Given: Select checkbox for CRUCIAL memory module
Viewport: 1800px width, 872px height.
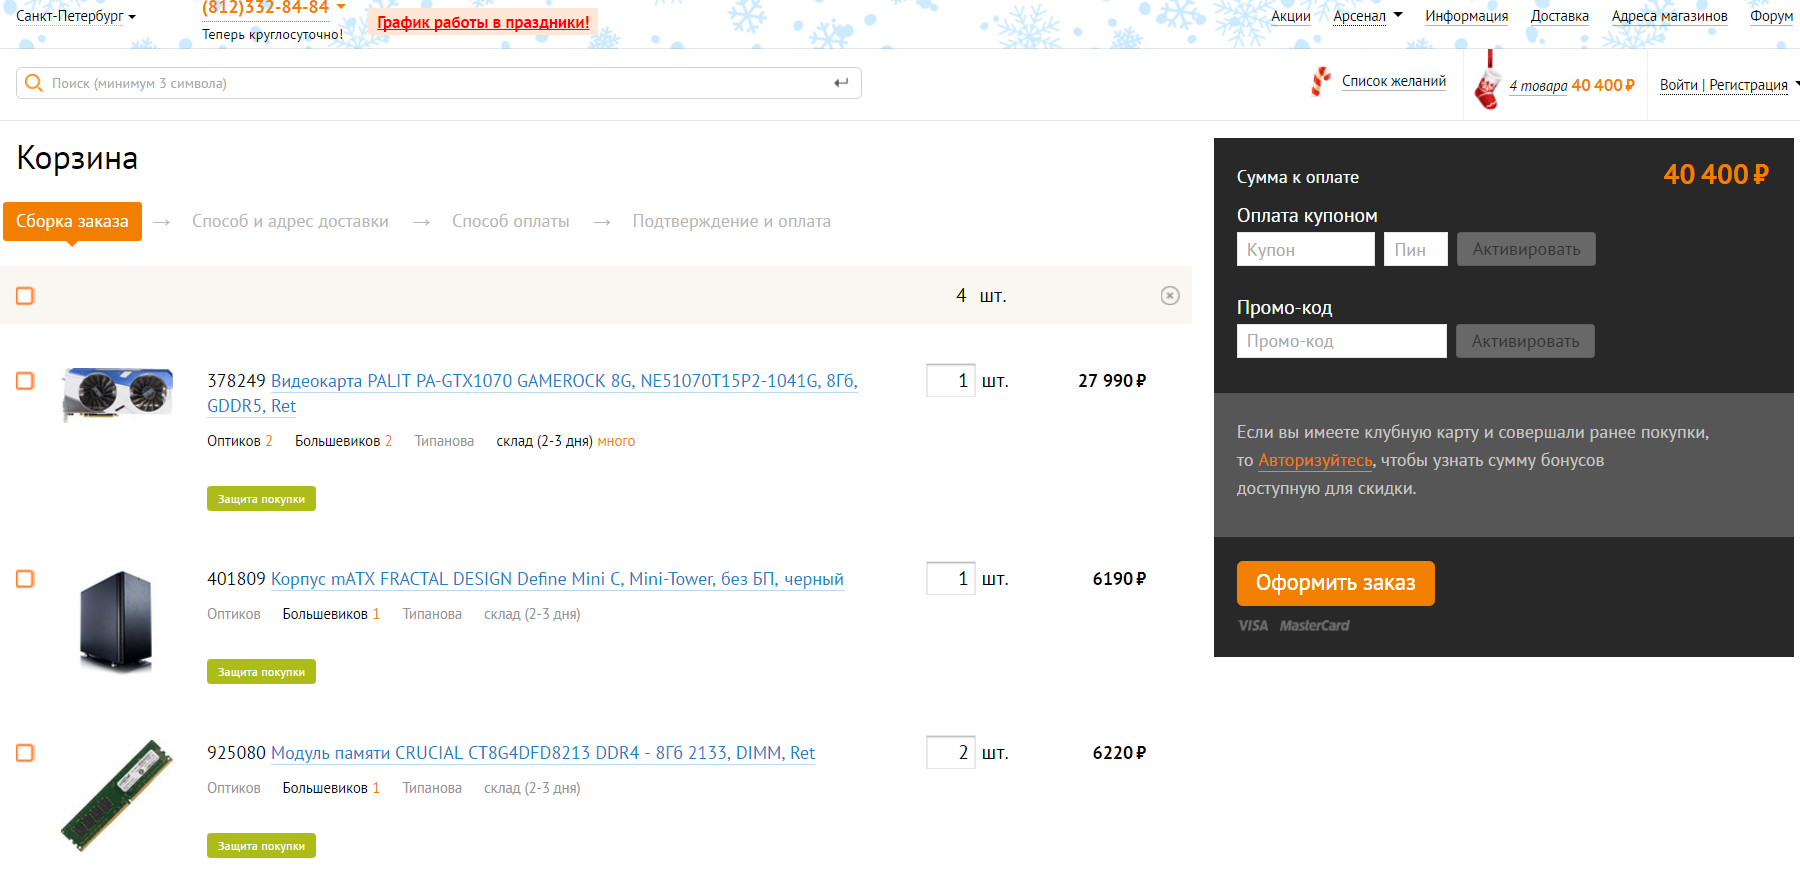Looking at the screenshot, I should click(x=25, y=753).
